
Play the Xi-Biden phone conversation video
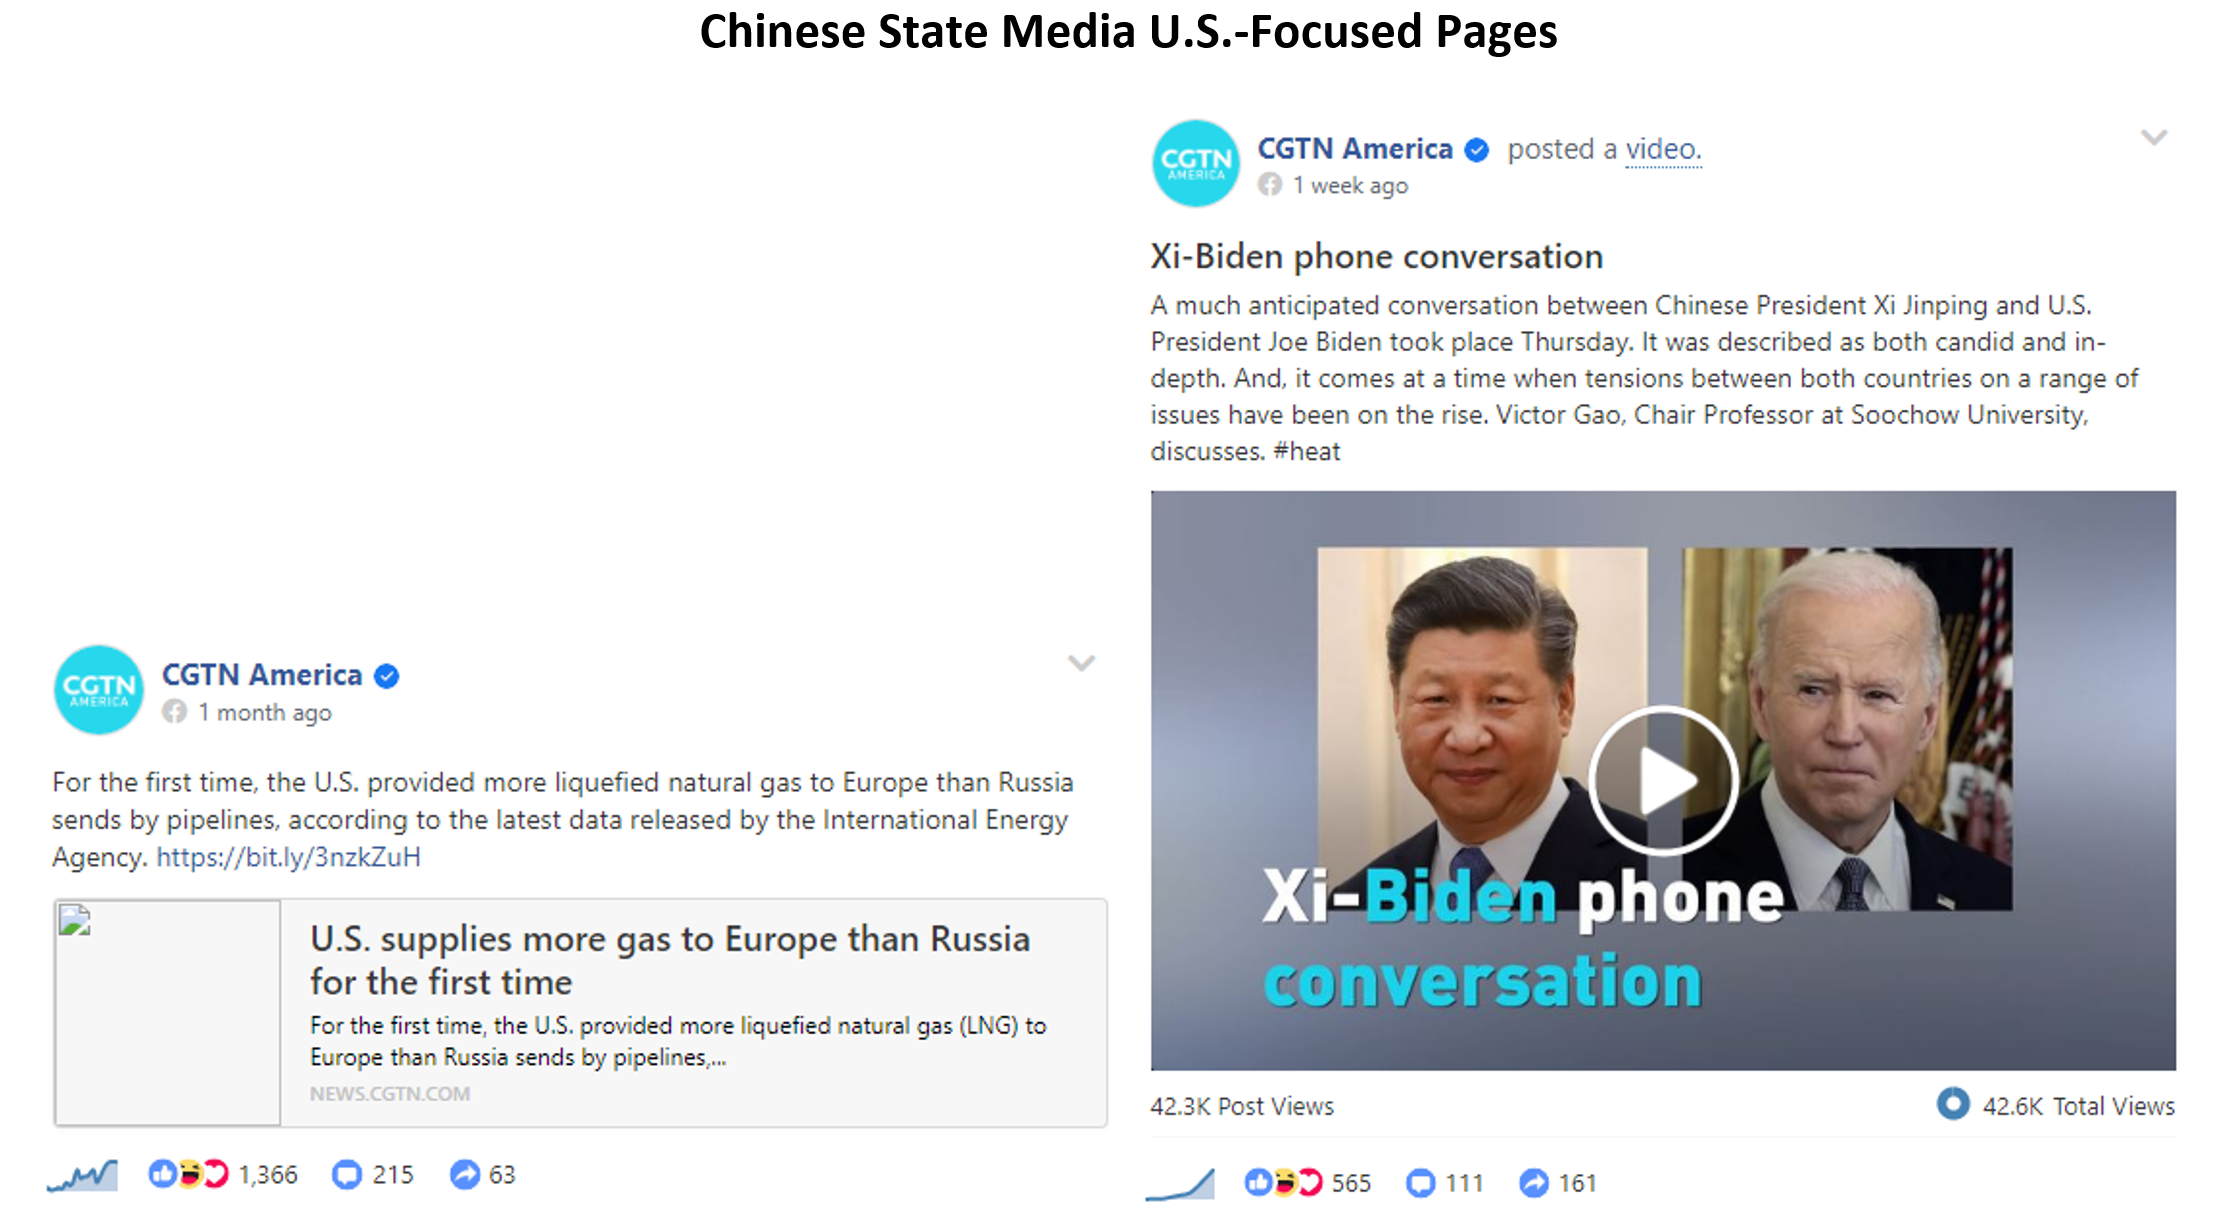[x=1663, y=780]
